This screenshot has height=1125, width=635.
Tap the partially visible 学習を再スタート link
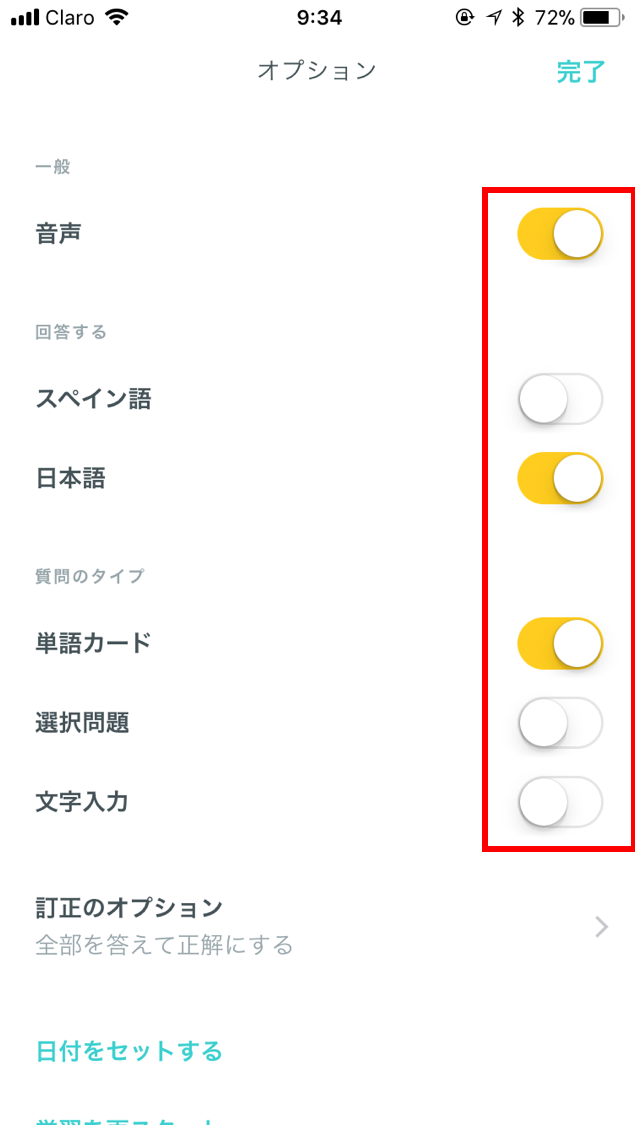tap(125, 1119)
